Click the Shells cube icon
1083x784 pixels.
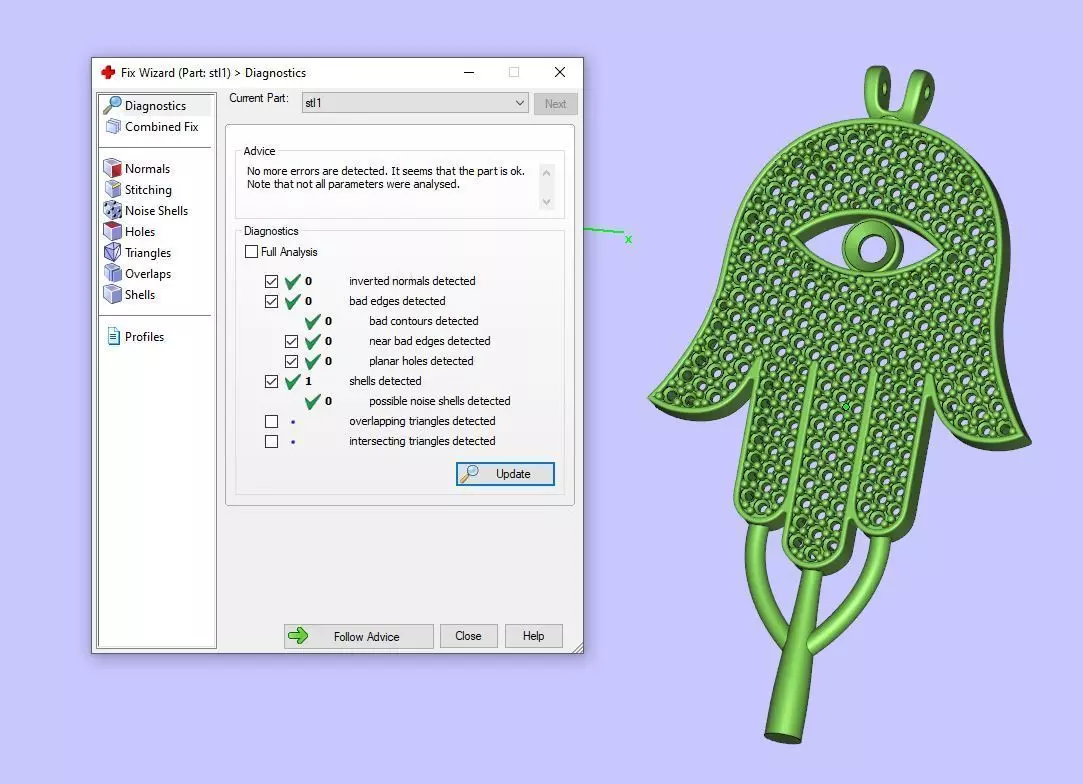[x=113, y=294]
